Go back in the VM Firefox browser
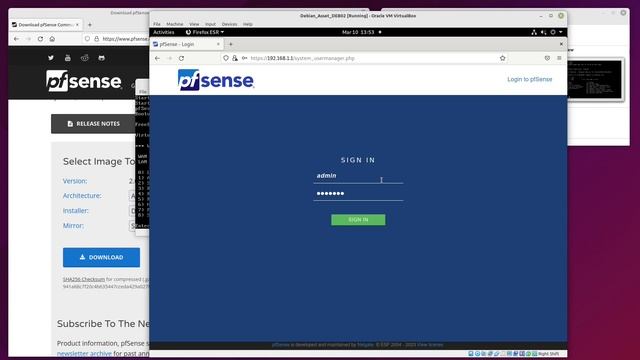640x360 pixels. 157,58
